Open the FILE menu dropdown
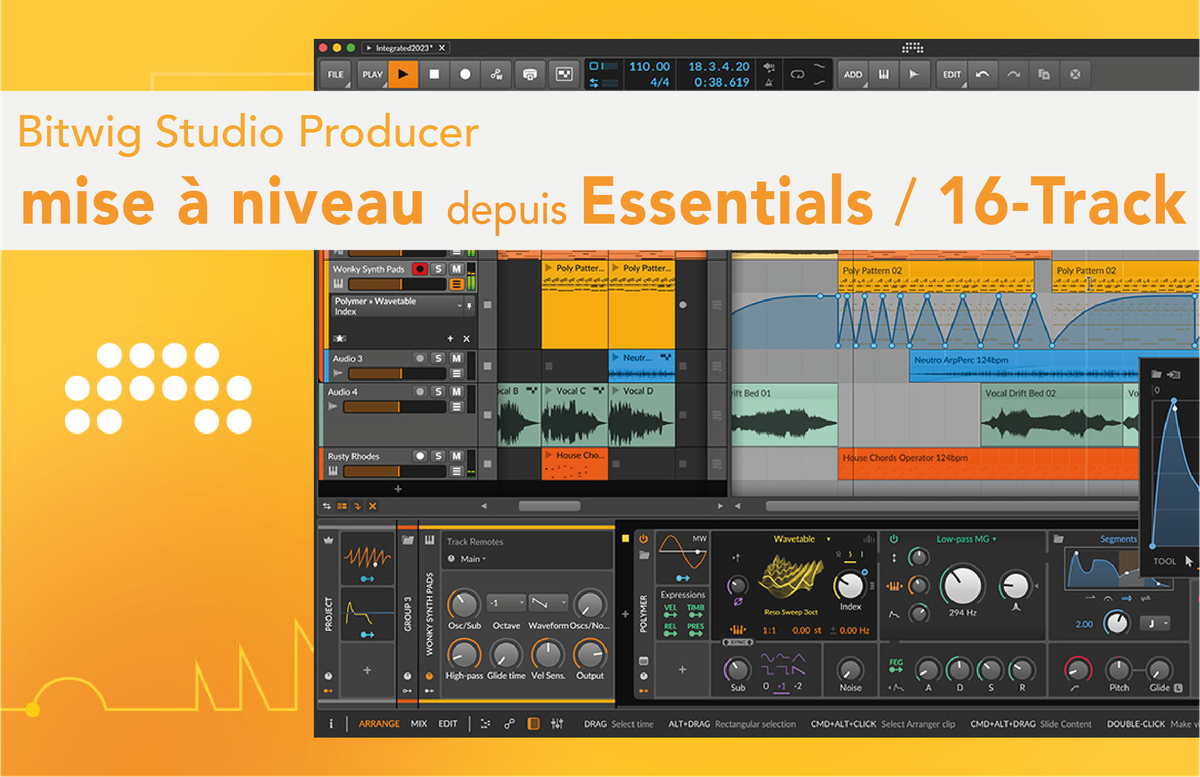1200x777 pixels. (x=336, y=74)
